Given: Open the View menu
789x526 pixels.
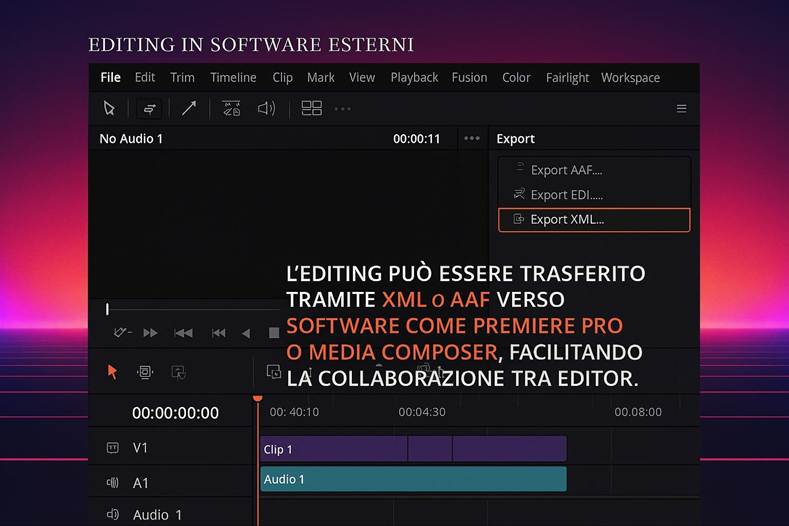Looking at the screenshot, I should click(362, 78).
